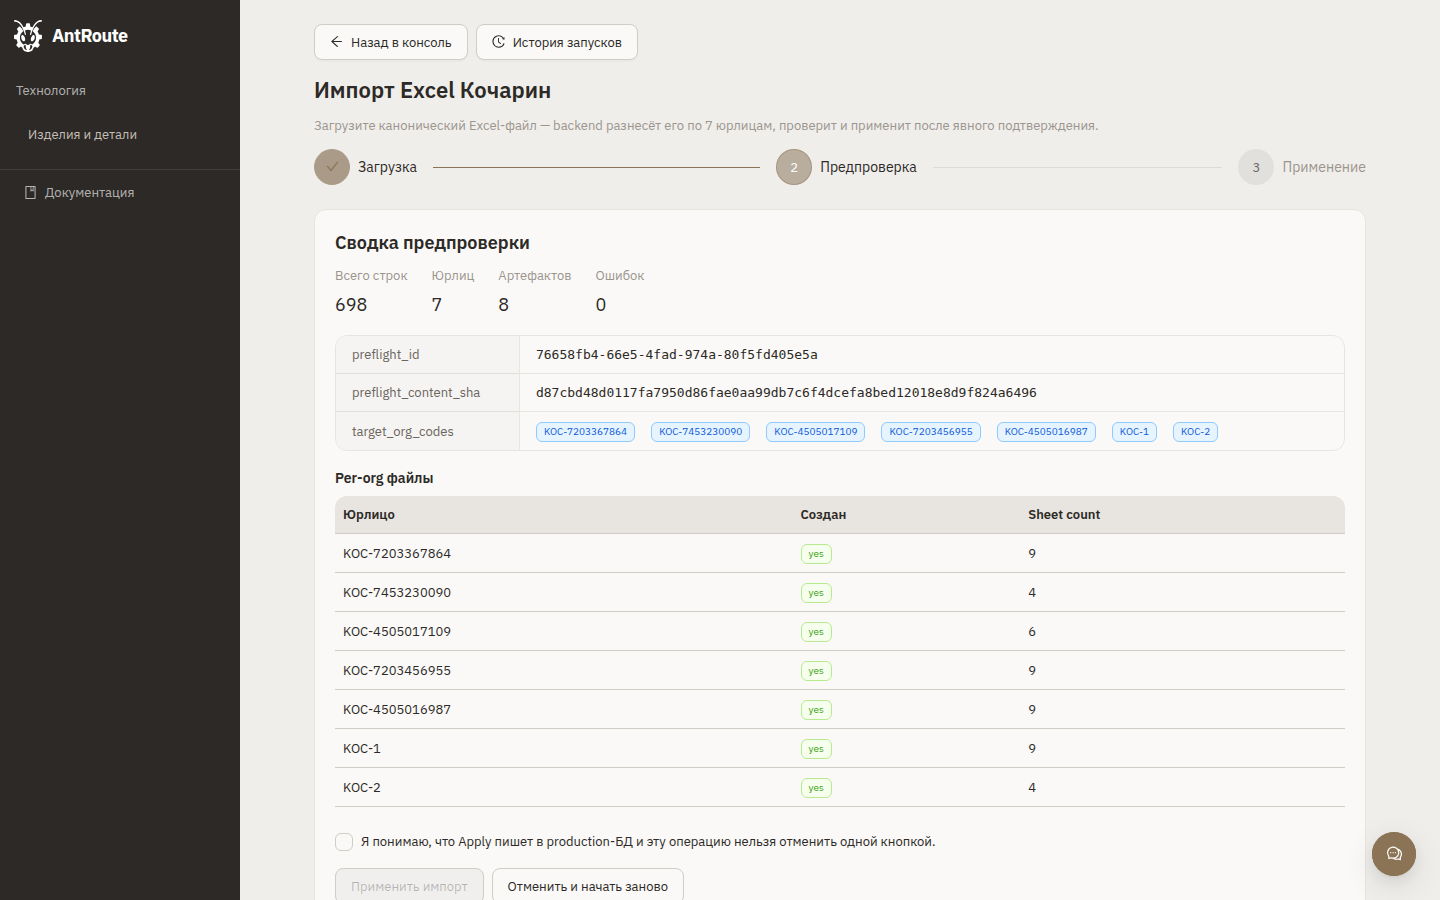This screenshot has height=900, width=1440.
Task: Click KOC-2 in the per-org table
Action: tap(362, 788)
